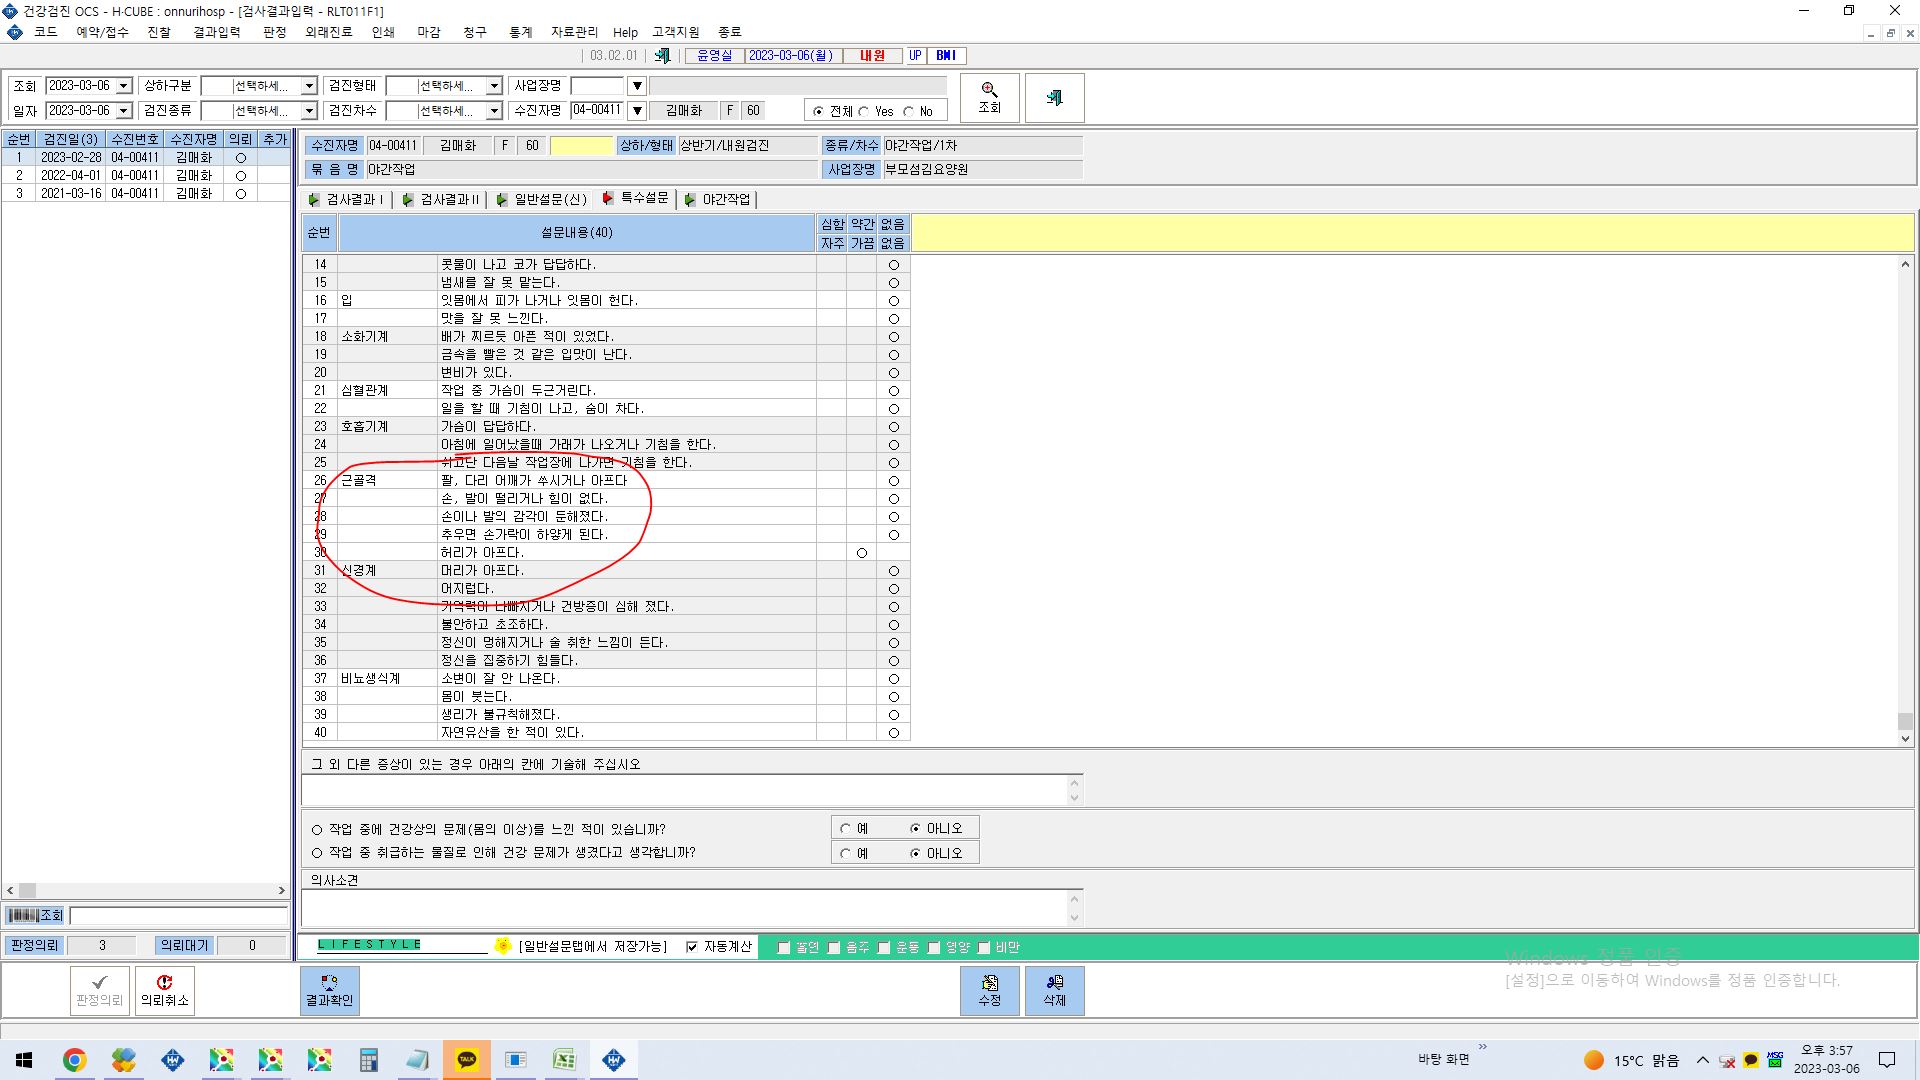Image resolution: width=1920 pixels, height=1080 pixels.
Task: Click the 조회 magnifier search button
Action: [x=989, y=98]
